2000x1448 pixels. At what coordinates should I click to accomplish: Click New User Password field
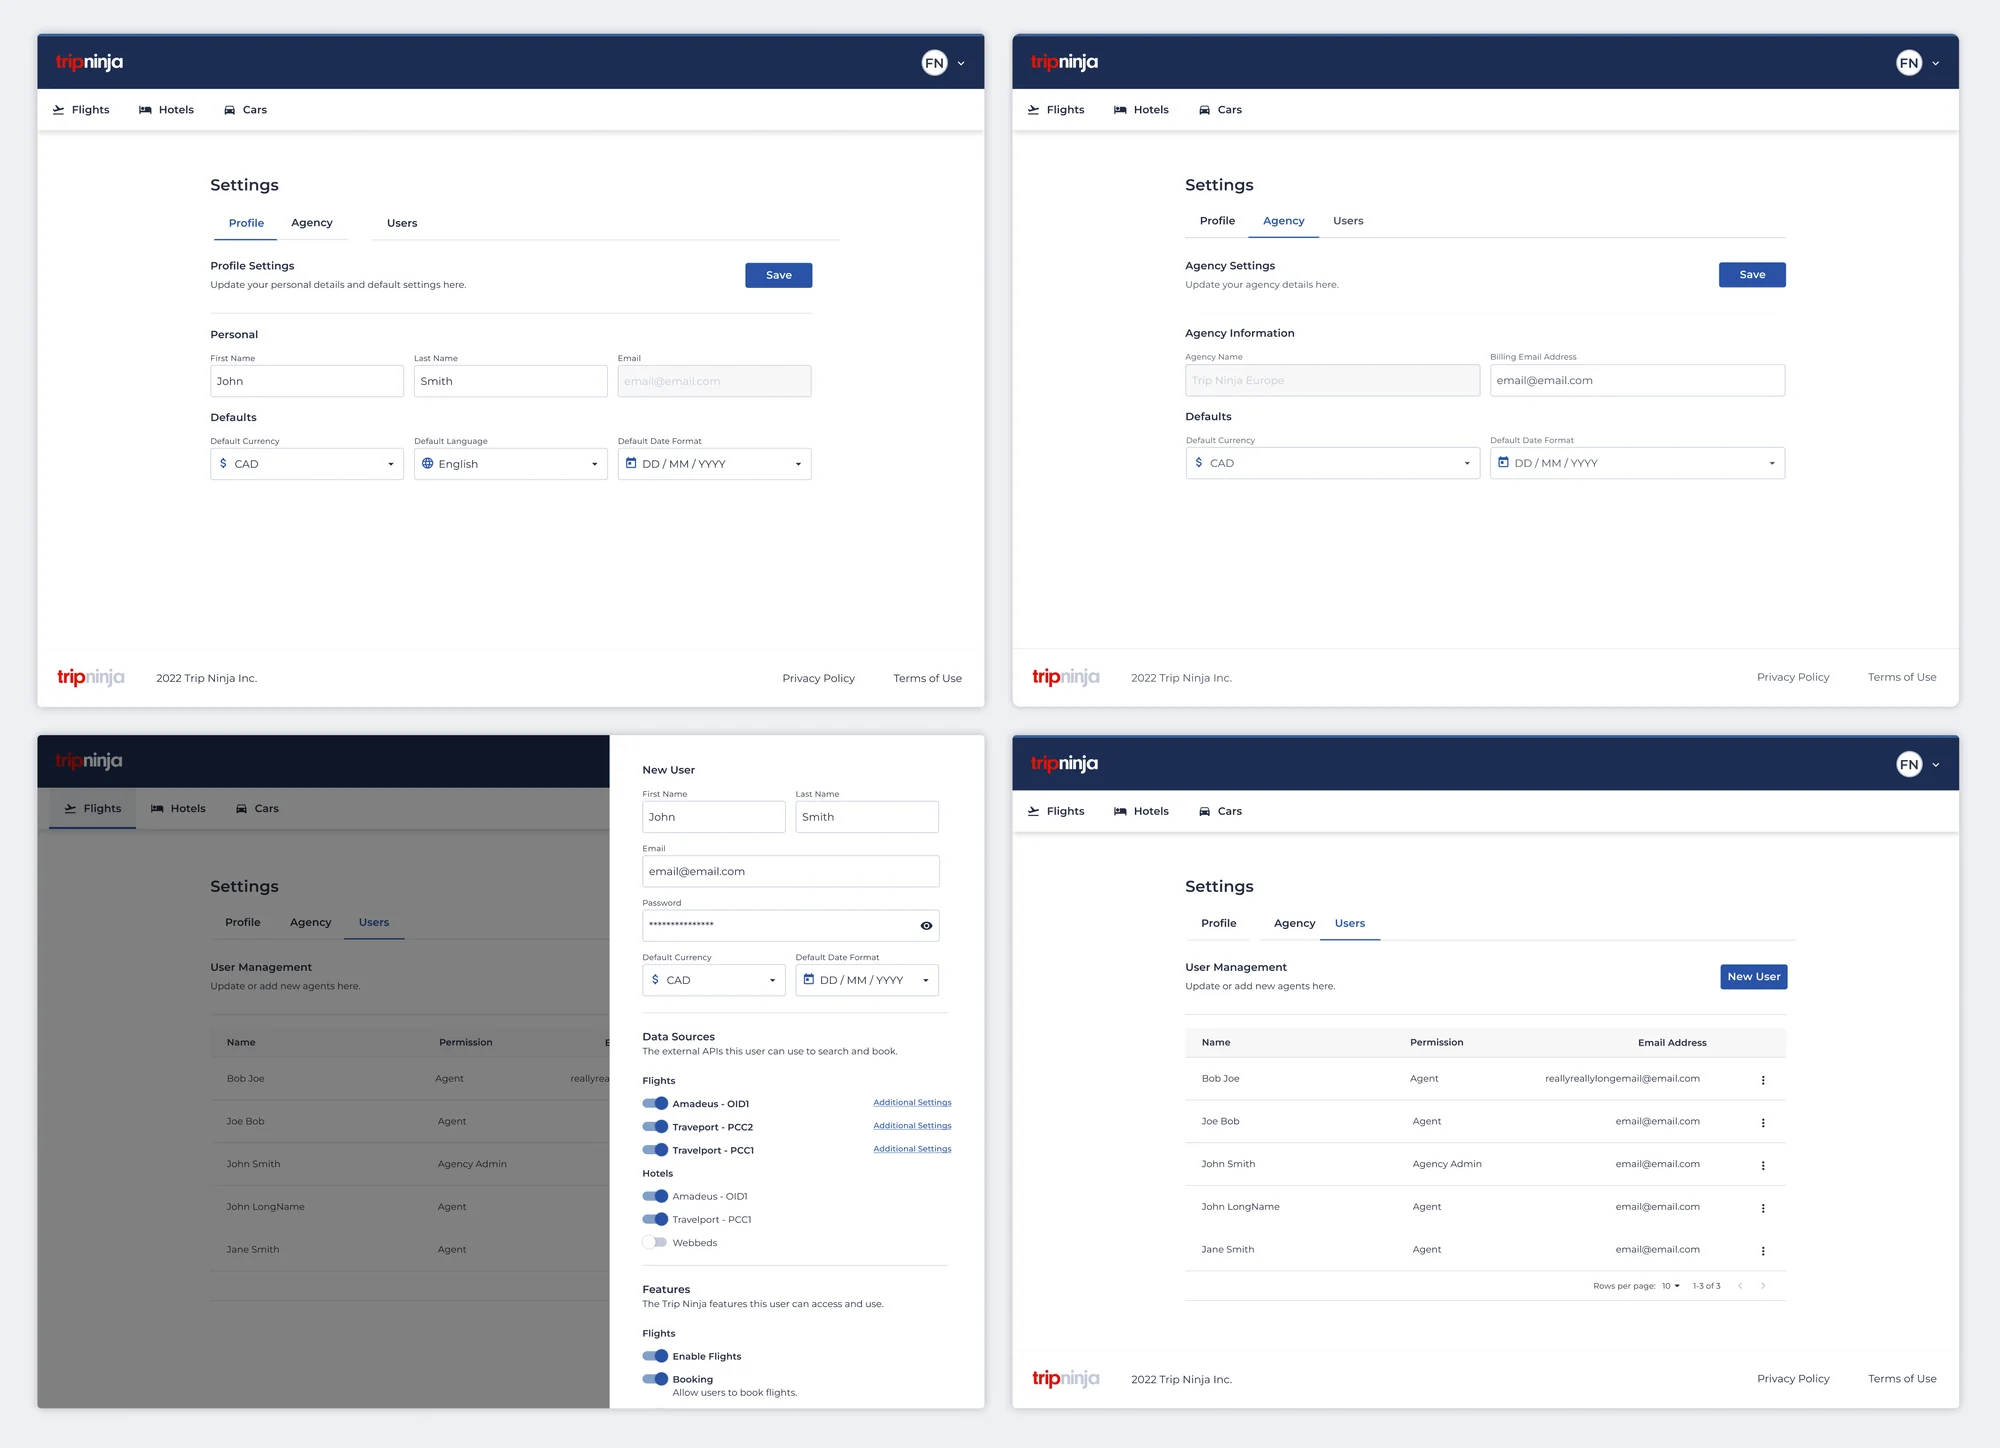coord(791,926)
